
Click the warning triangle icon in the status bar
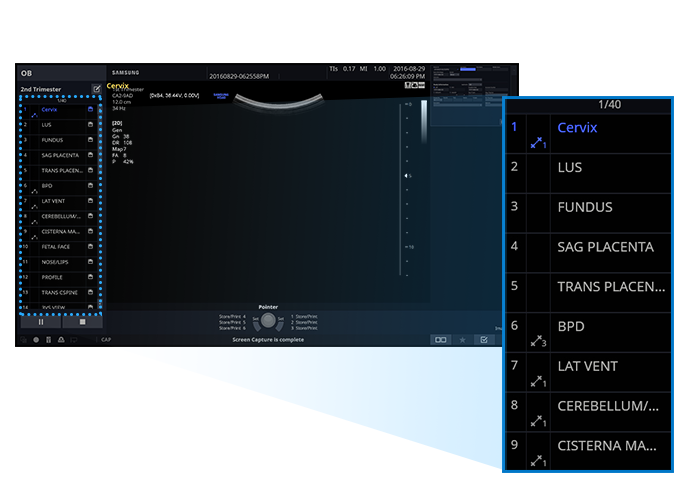click(x=61, y=340)
